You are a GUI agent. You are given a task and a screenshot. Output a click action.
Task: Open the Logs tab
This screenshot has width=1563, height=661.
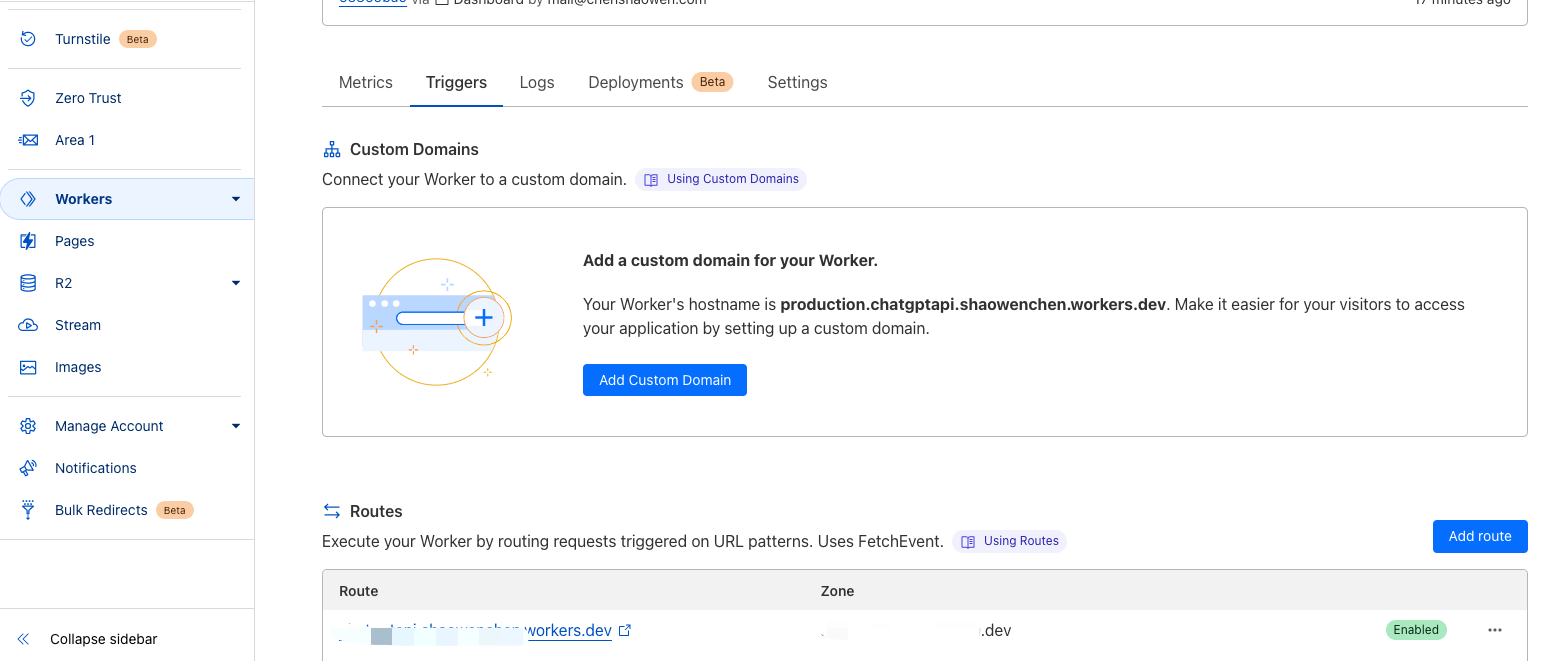pos(537,82)
